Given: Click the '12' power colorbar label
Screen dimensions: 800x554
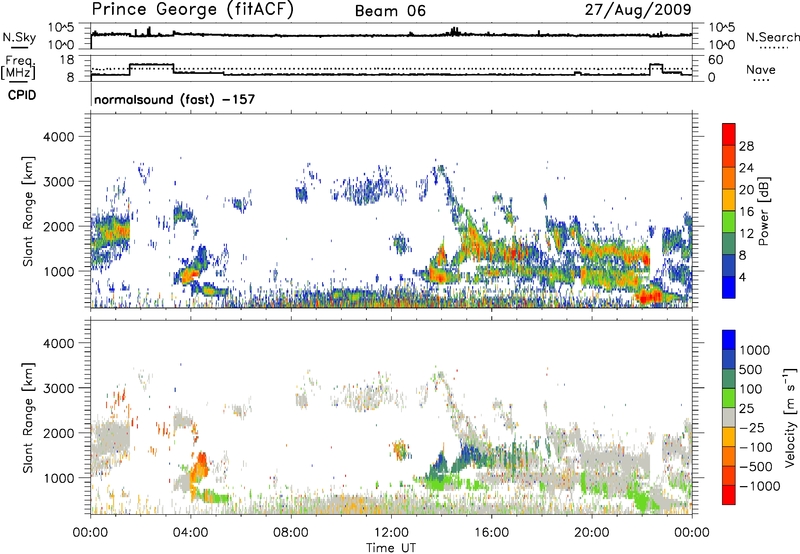Looking at the screenshot, I should [746, 234].
